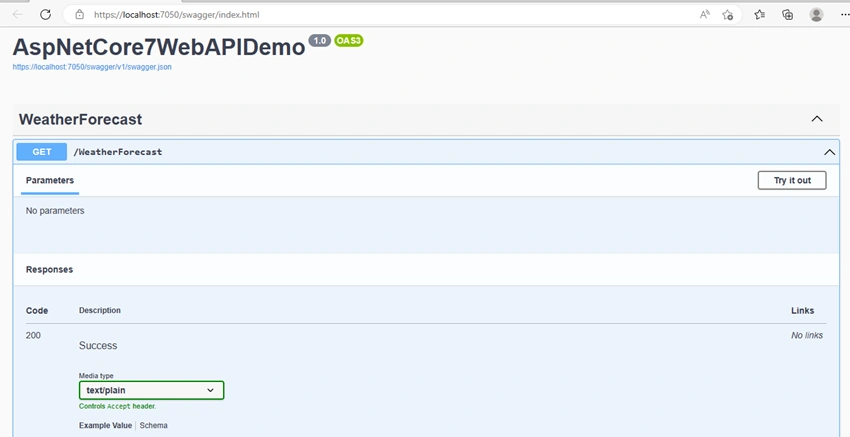The image size is (850, 437).
Task: Click the Success description text
Action: [98, 346]
